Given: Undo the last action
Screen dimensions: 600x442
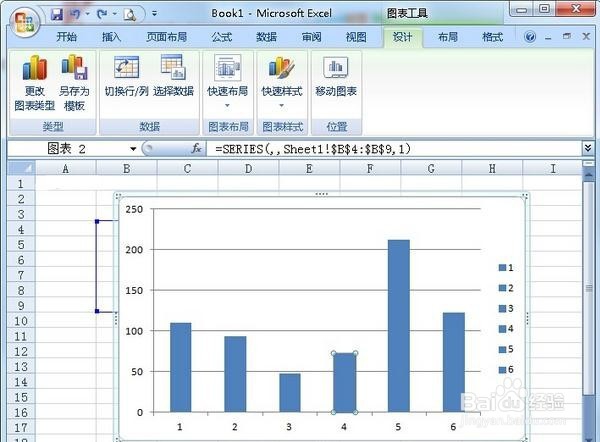Looking at the screenshot, I should 75,15.
